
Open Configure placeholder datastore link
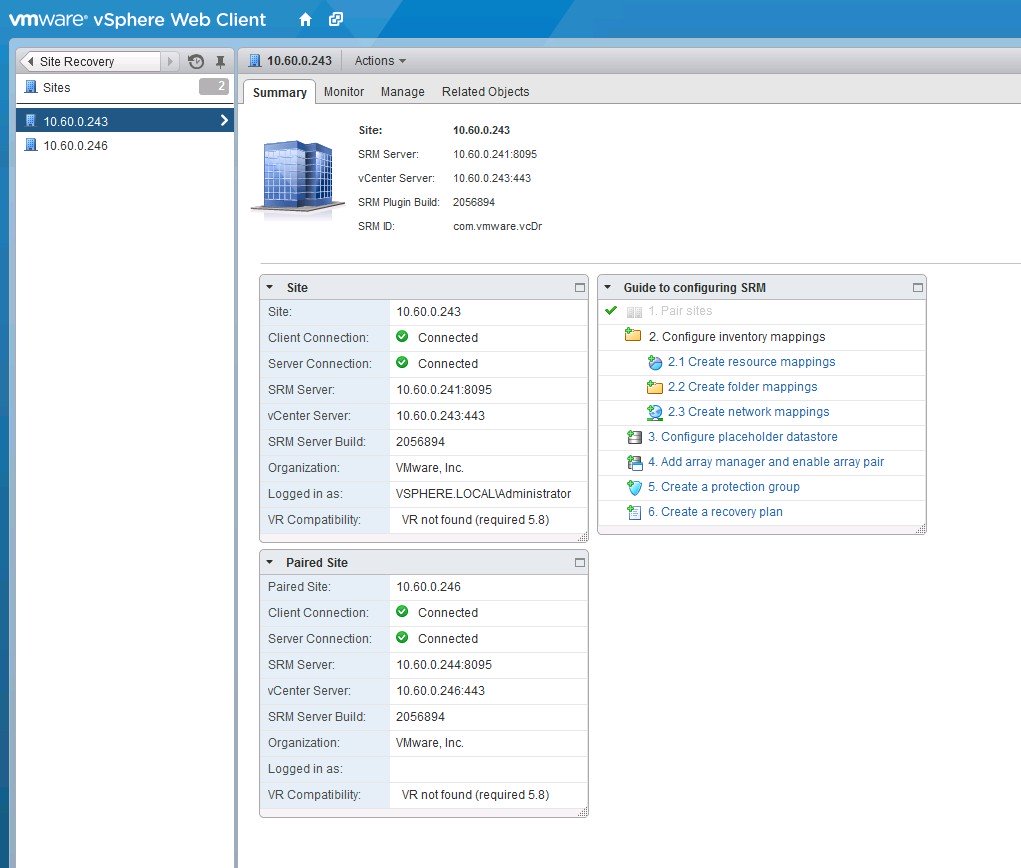[x=742, y=437]
